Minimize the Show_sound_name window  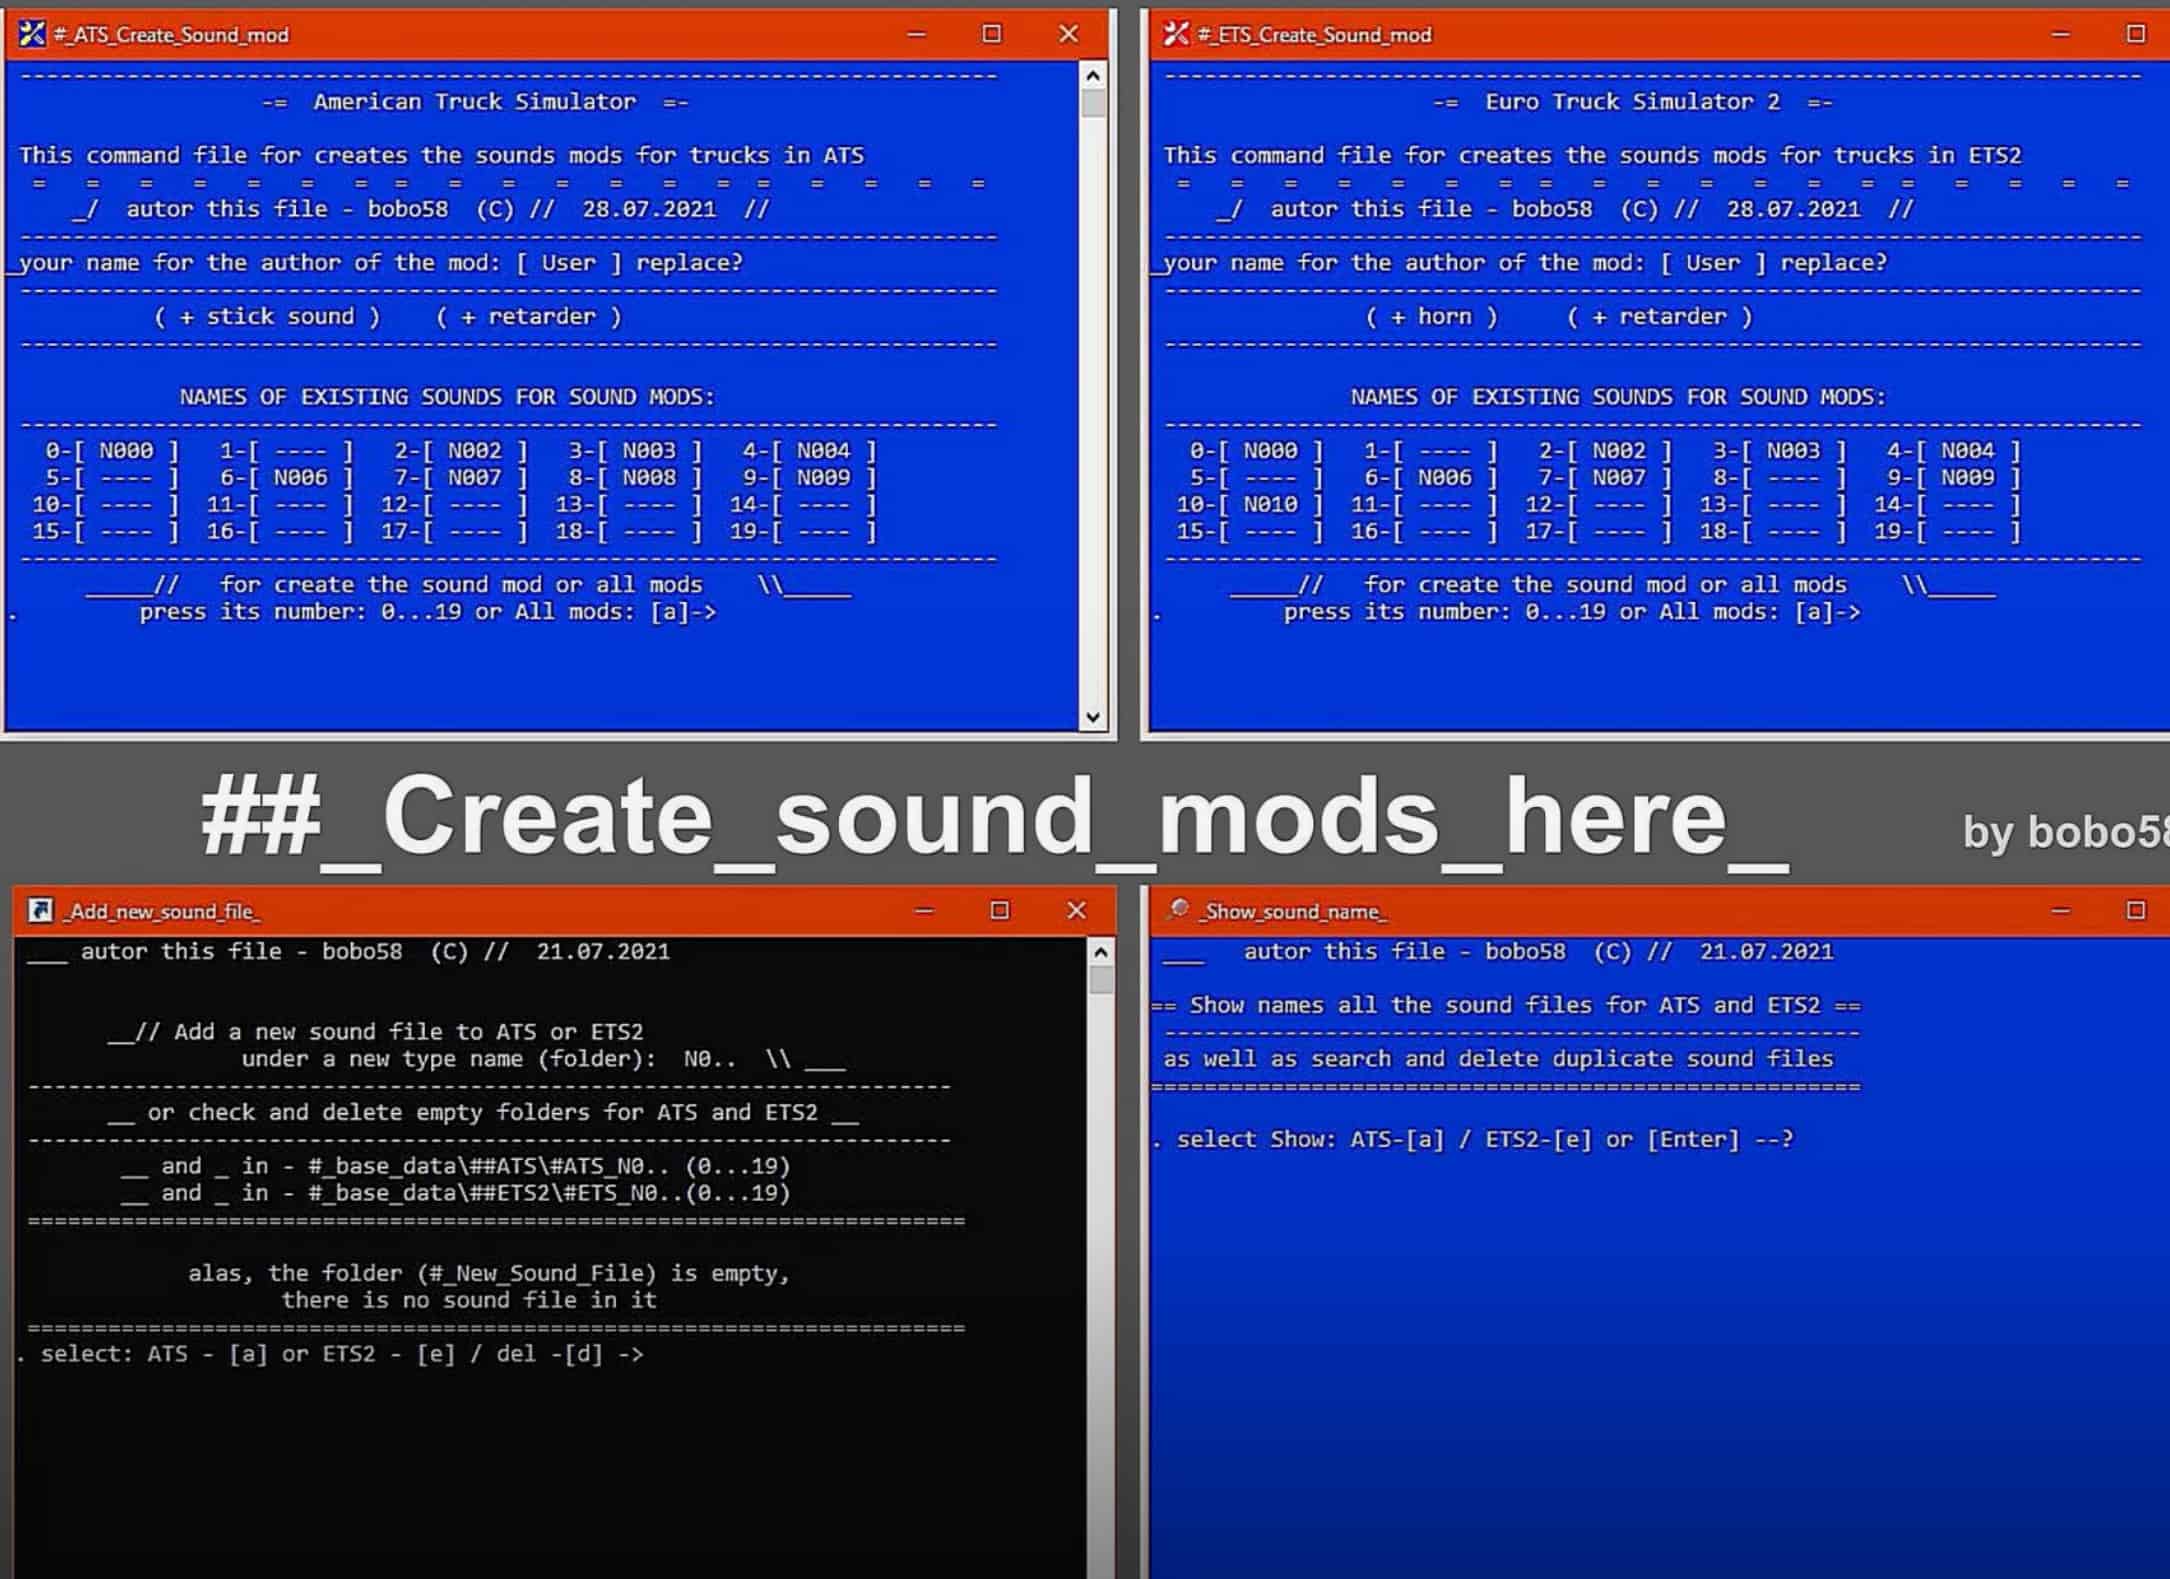point(2060,910)
